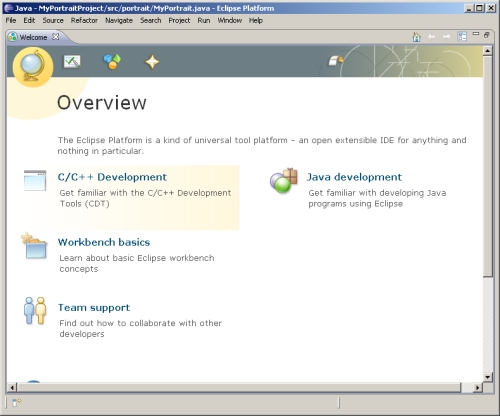The height and width of the screenshot is (416, 500).
Task: Click the Team support people icon
Action: pos(35,310)
